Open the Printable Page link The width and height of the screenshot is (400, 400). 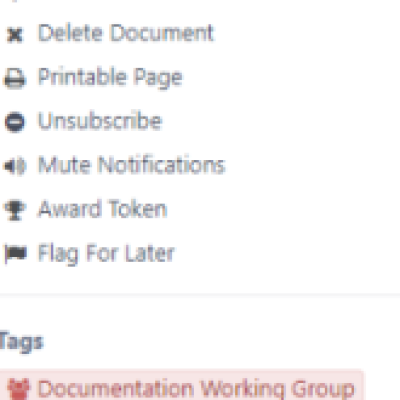coord(110,78)
